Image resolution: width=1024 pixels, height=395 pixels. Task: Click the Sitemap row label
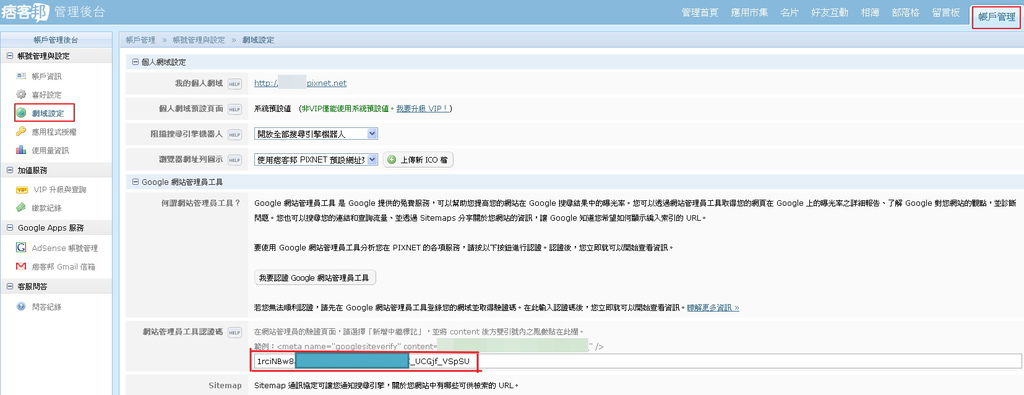(x=225, y=385)
